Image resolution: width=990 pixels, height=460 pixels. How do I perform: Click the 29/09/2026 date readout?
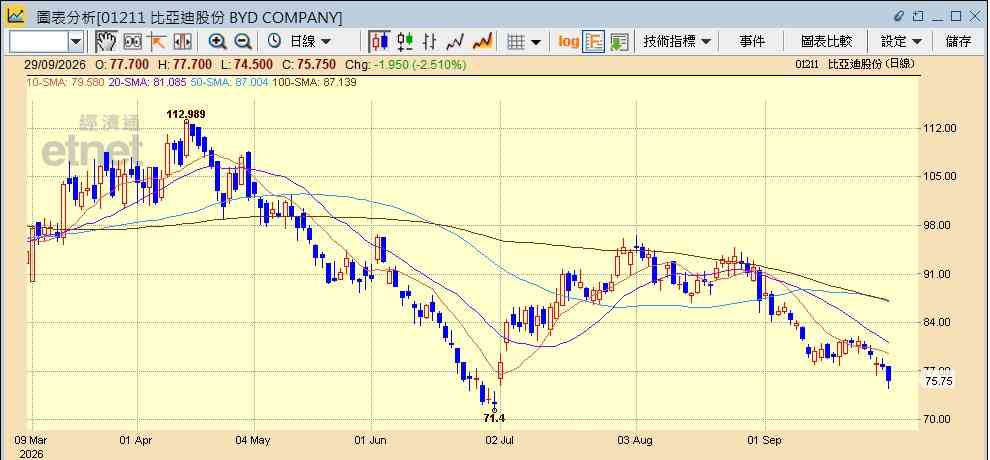tap(56, 64)
